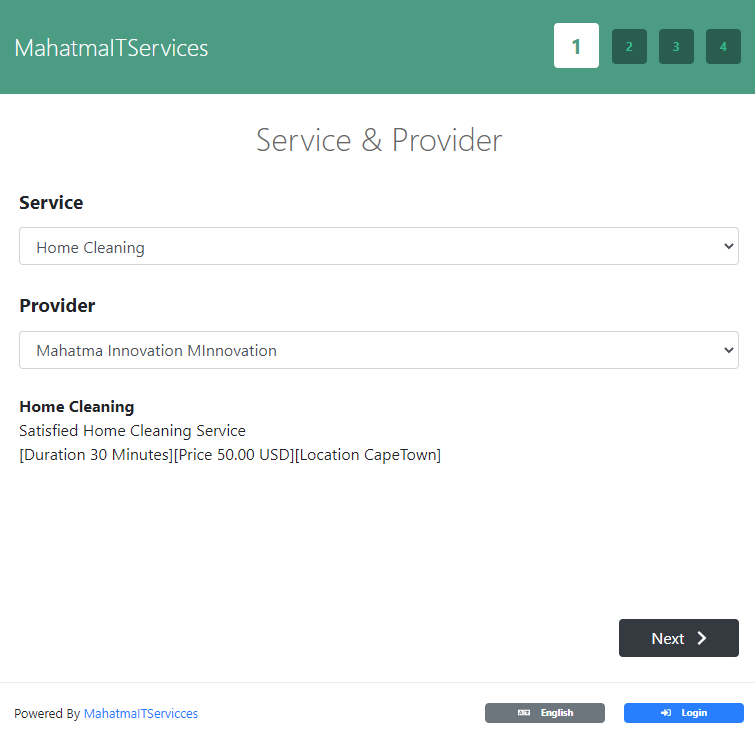Click the language icon beside English

(x=524, y=713)
